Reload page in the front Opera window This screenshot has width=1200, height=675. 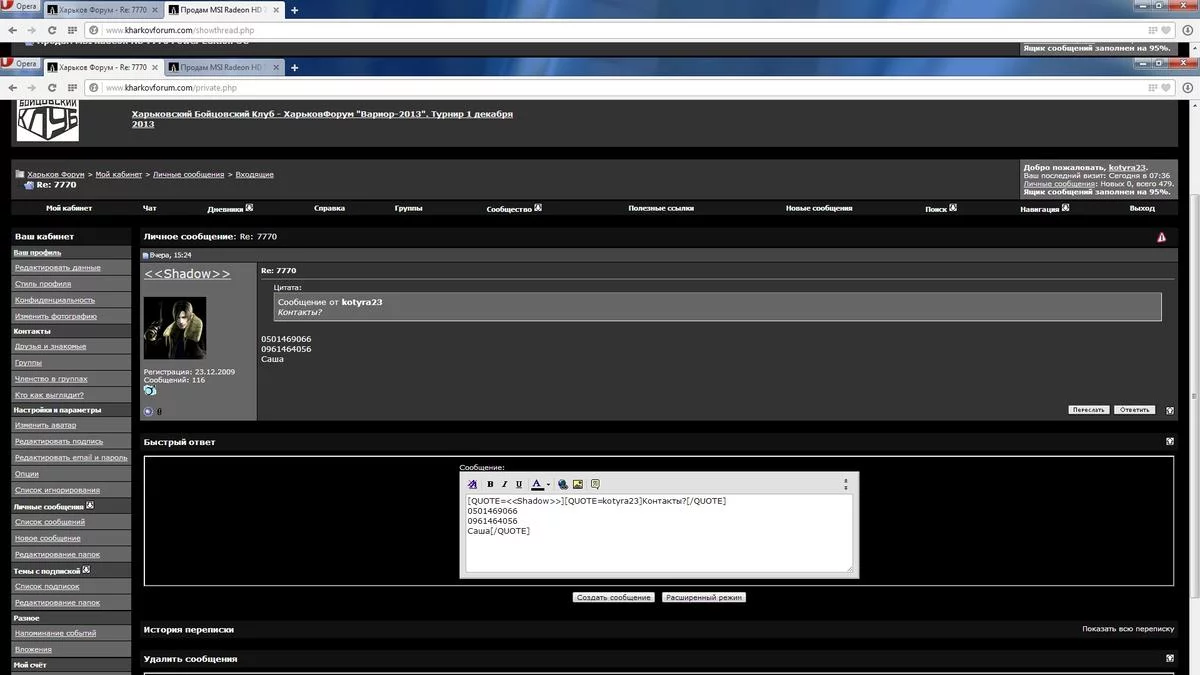pyautogui.click(x=51, y=87)
